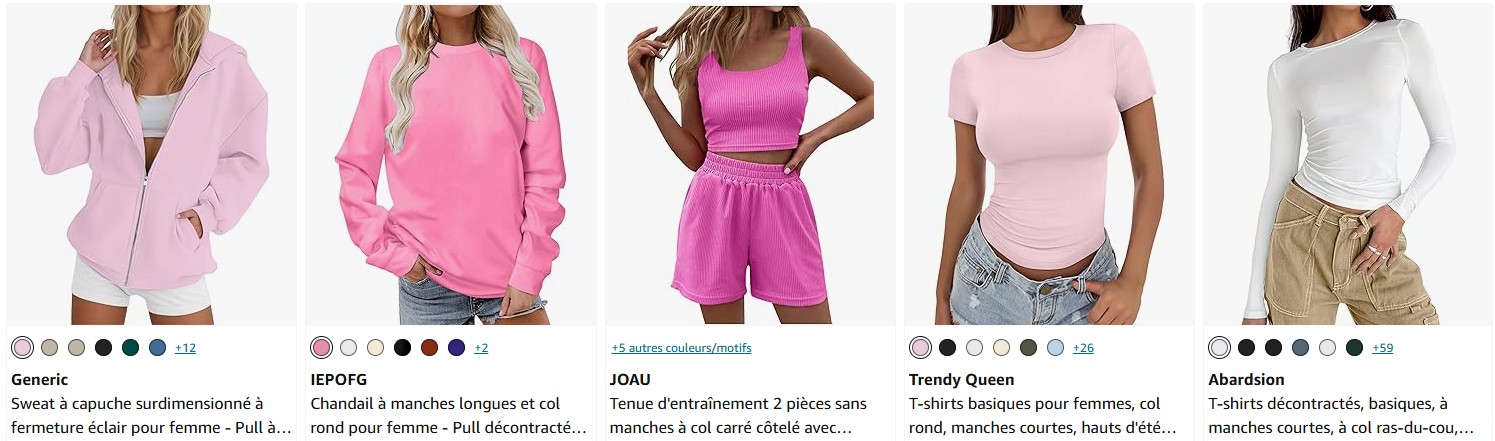Open the Trendy Queen T-shirt title link
The width and height of the screenshot is (1495, 441).
[x=1050, y=416]
